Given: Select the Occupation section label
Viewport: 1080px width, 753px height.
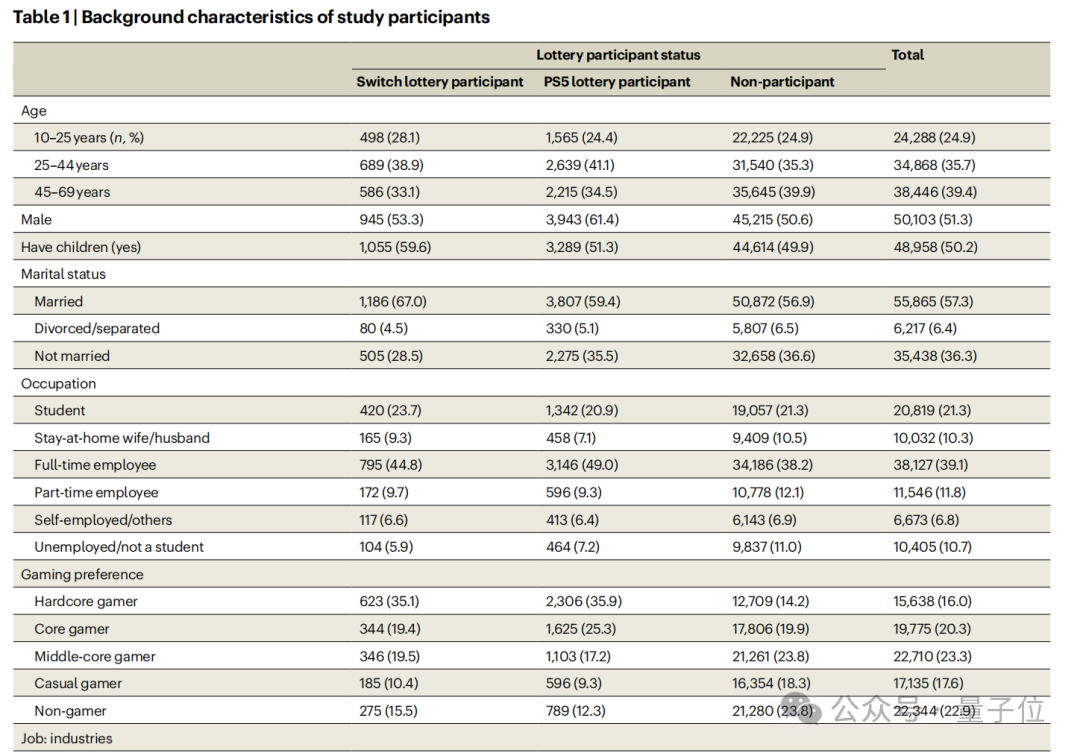Looking at the screenshot, I should tap(59, 384).
